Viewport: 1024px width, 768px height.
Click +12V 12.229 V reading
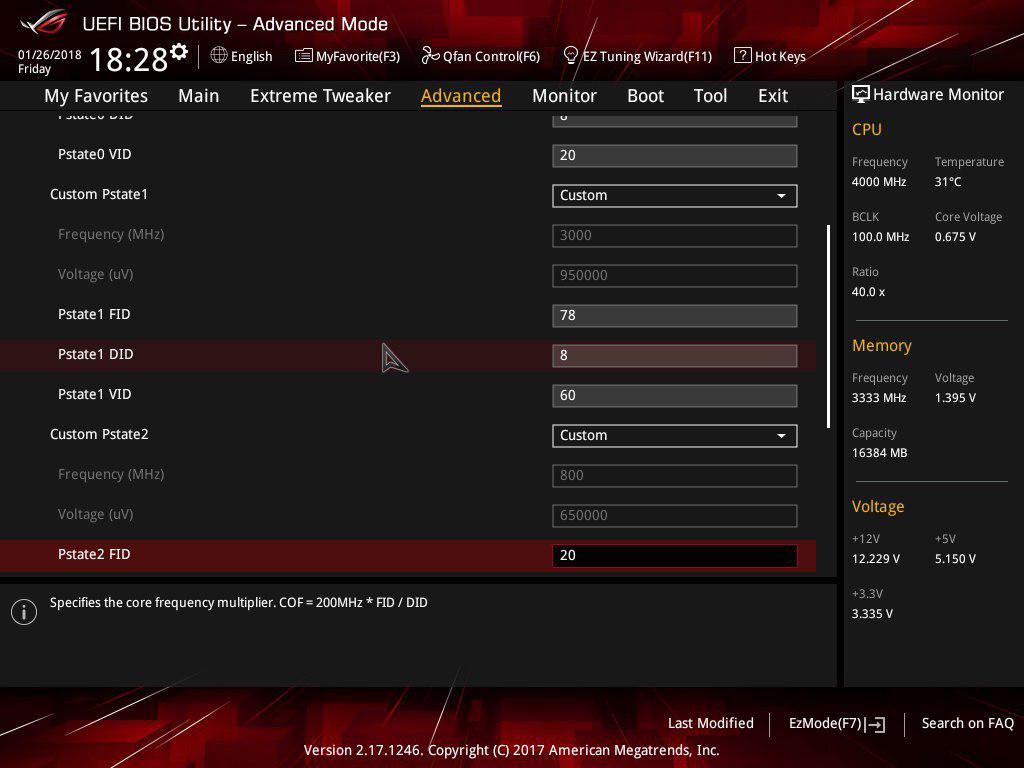coord(876,559)
